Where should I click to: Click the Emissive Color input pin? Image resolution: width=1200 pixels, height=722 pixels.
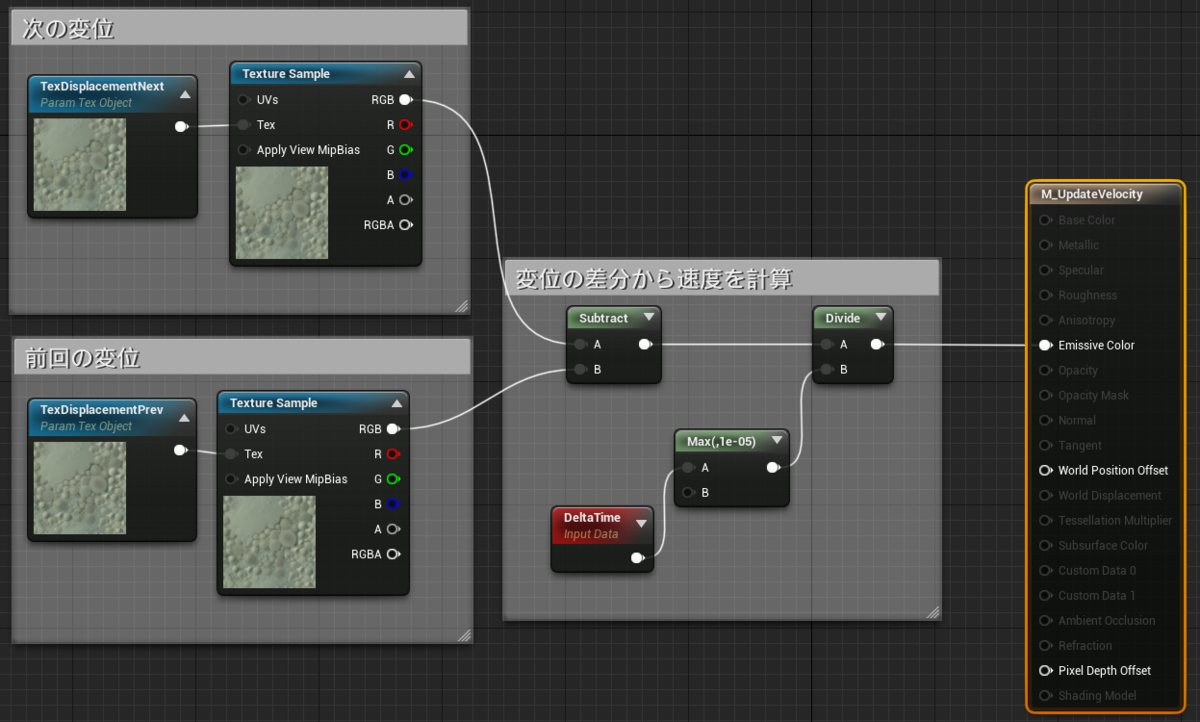pos(1046,345)
